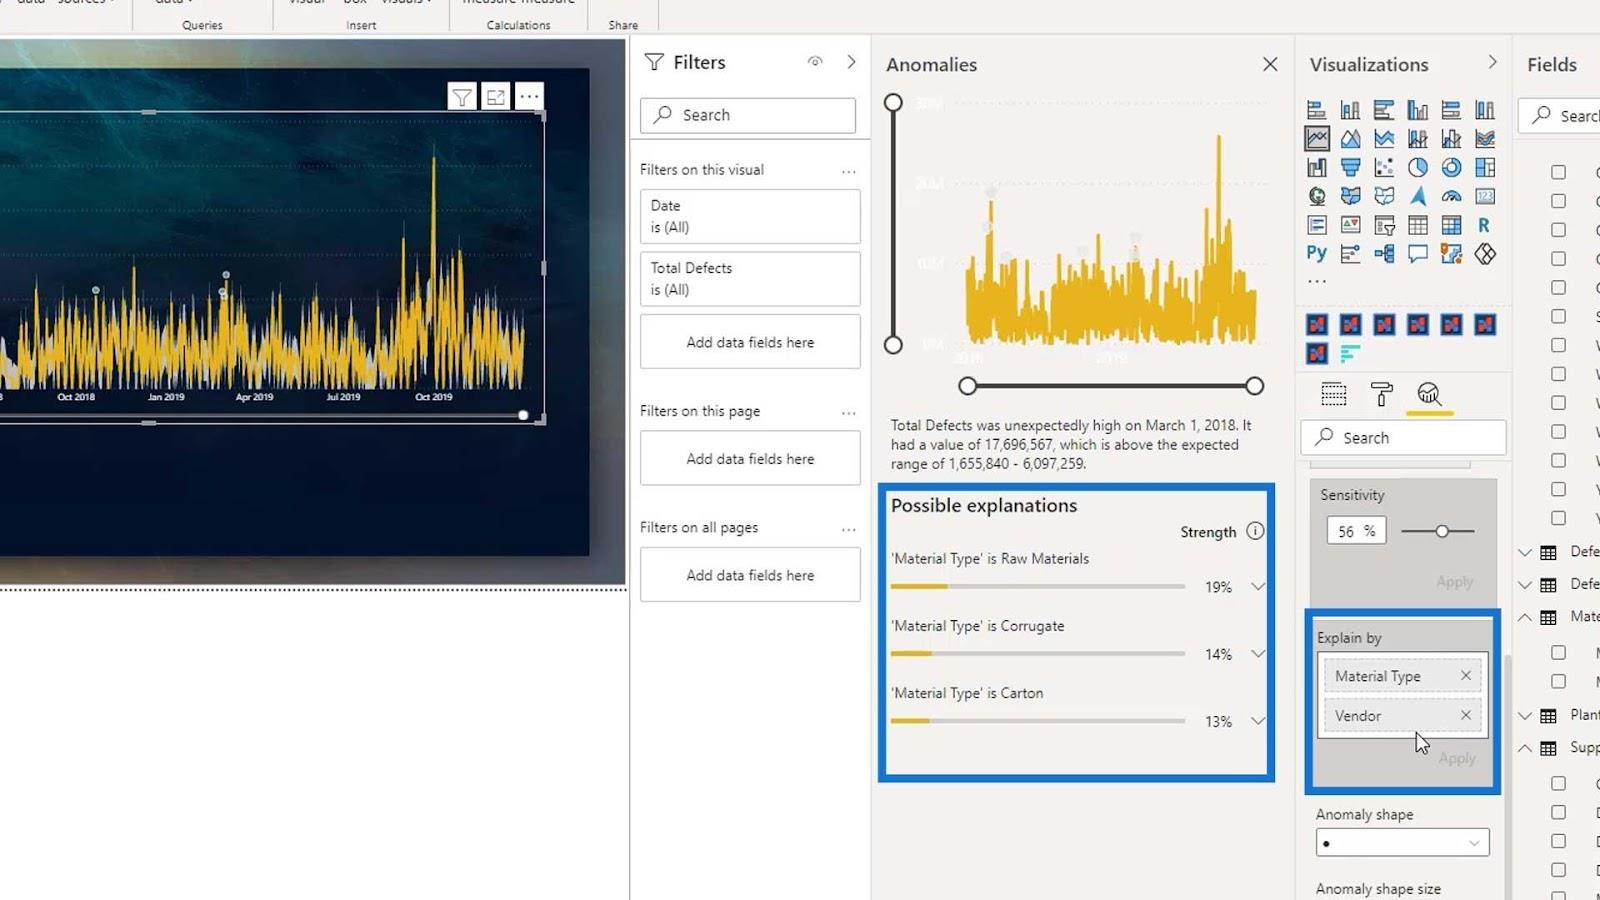Choose the Table visual
The width and height of the screenshot is (1600, 900).
[x=1418, y=226]
